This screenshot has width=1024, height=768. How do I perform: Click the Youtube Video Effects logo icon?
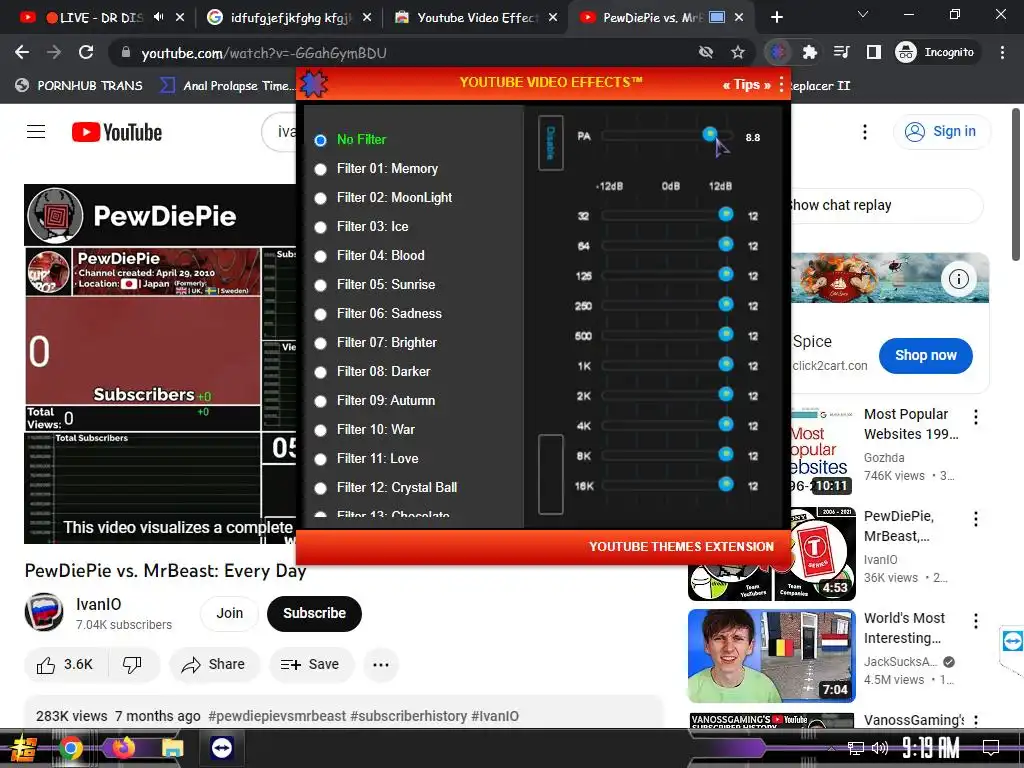313,84
